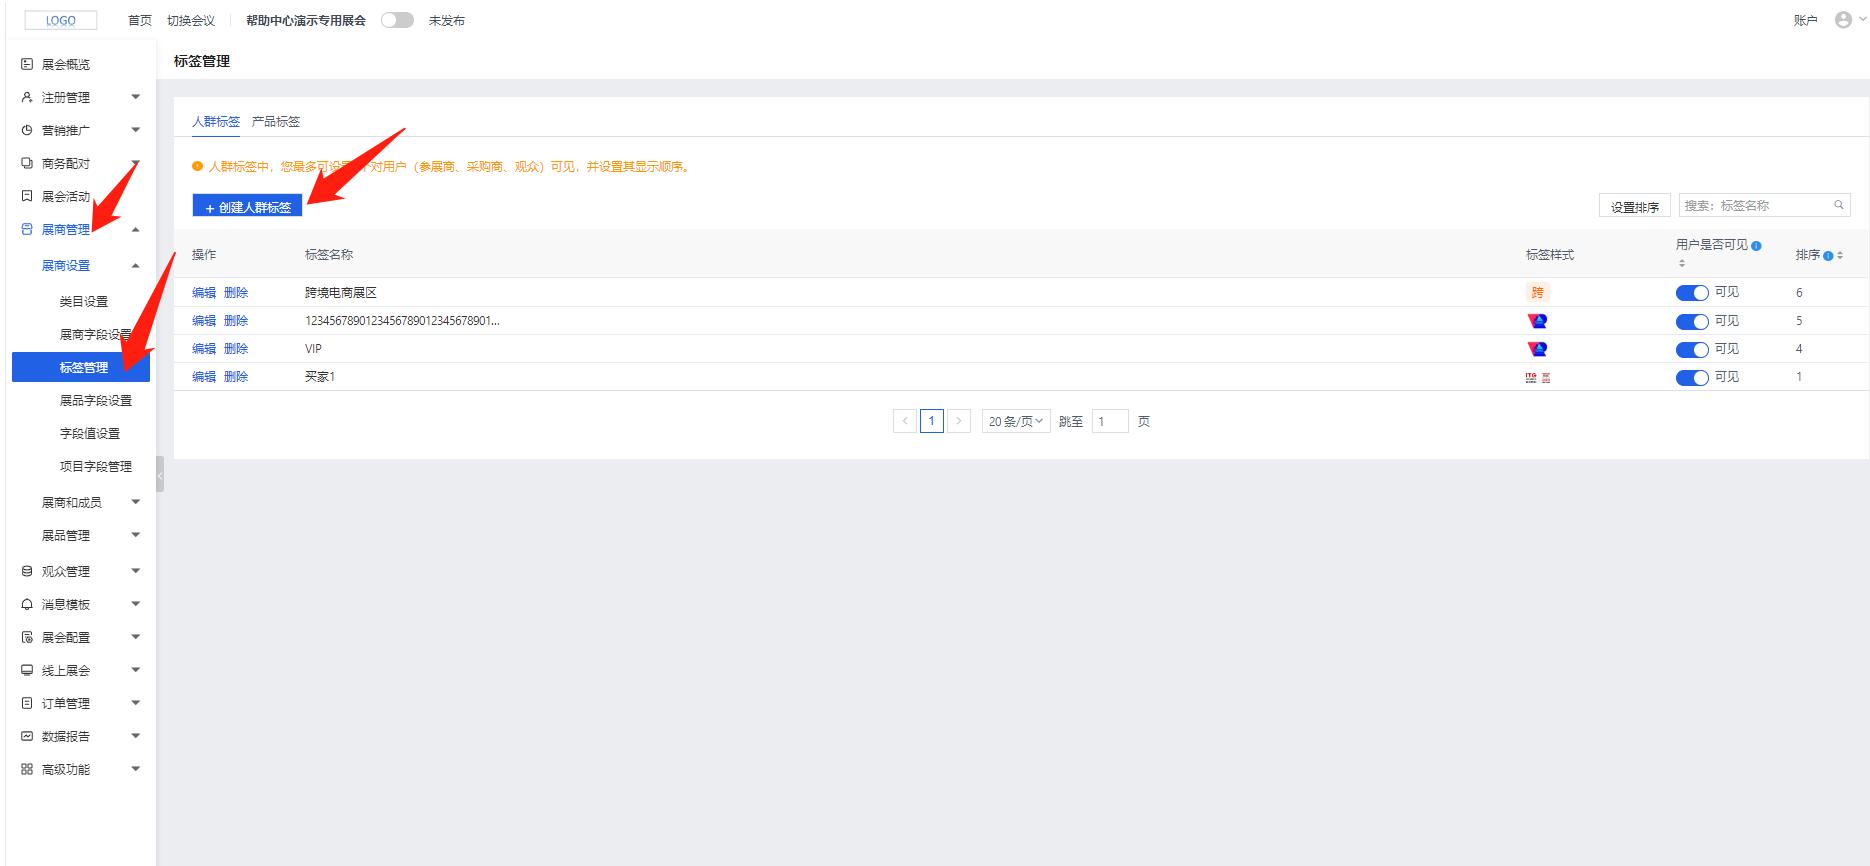Toggle visibility for VIP tag
The width and height of the screenshot is (1870, 866).
pos(1692,349)
